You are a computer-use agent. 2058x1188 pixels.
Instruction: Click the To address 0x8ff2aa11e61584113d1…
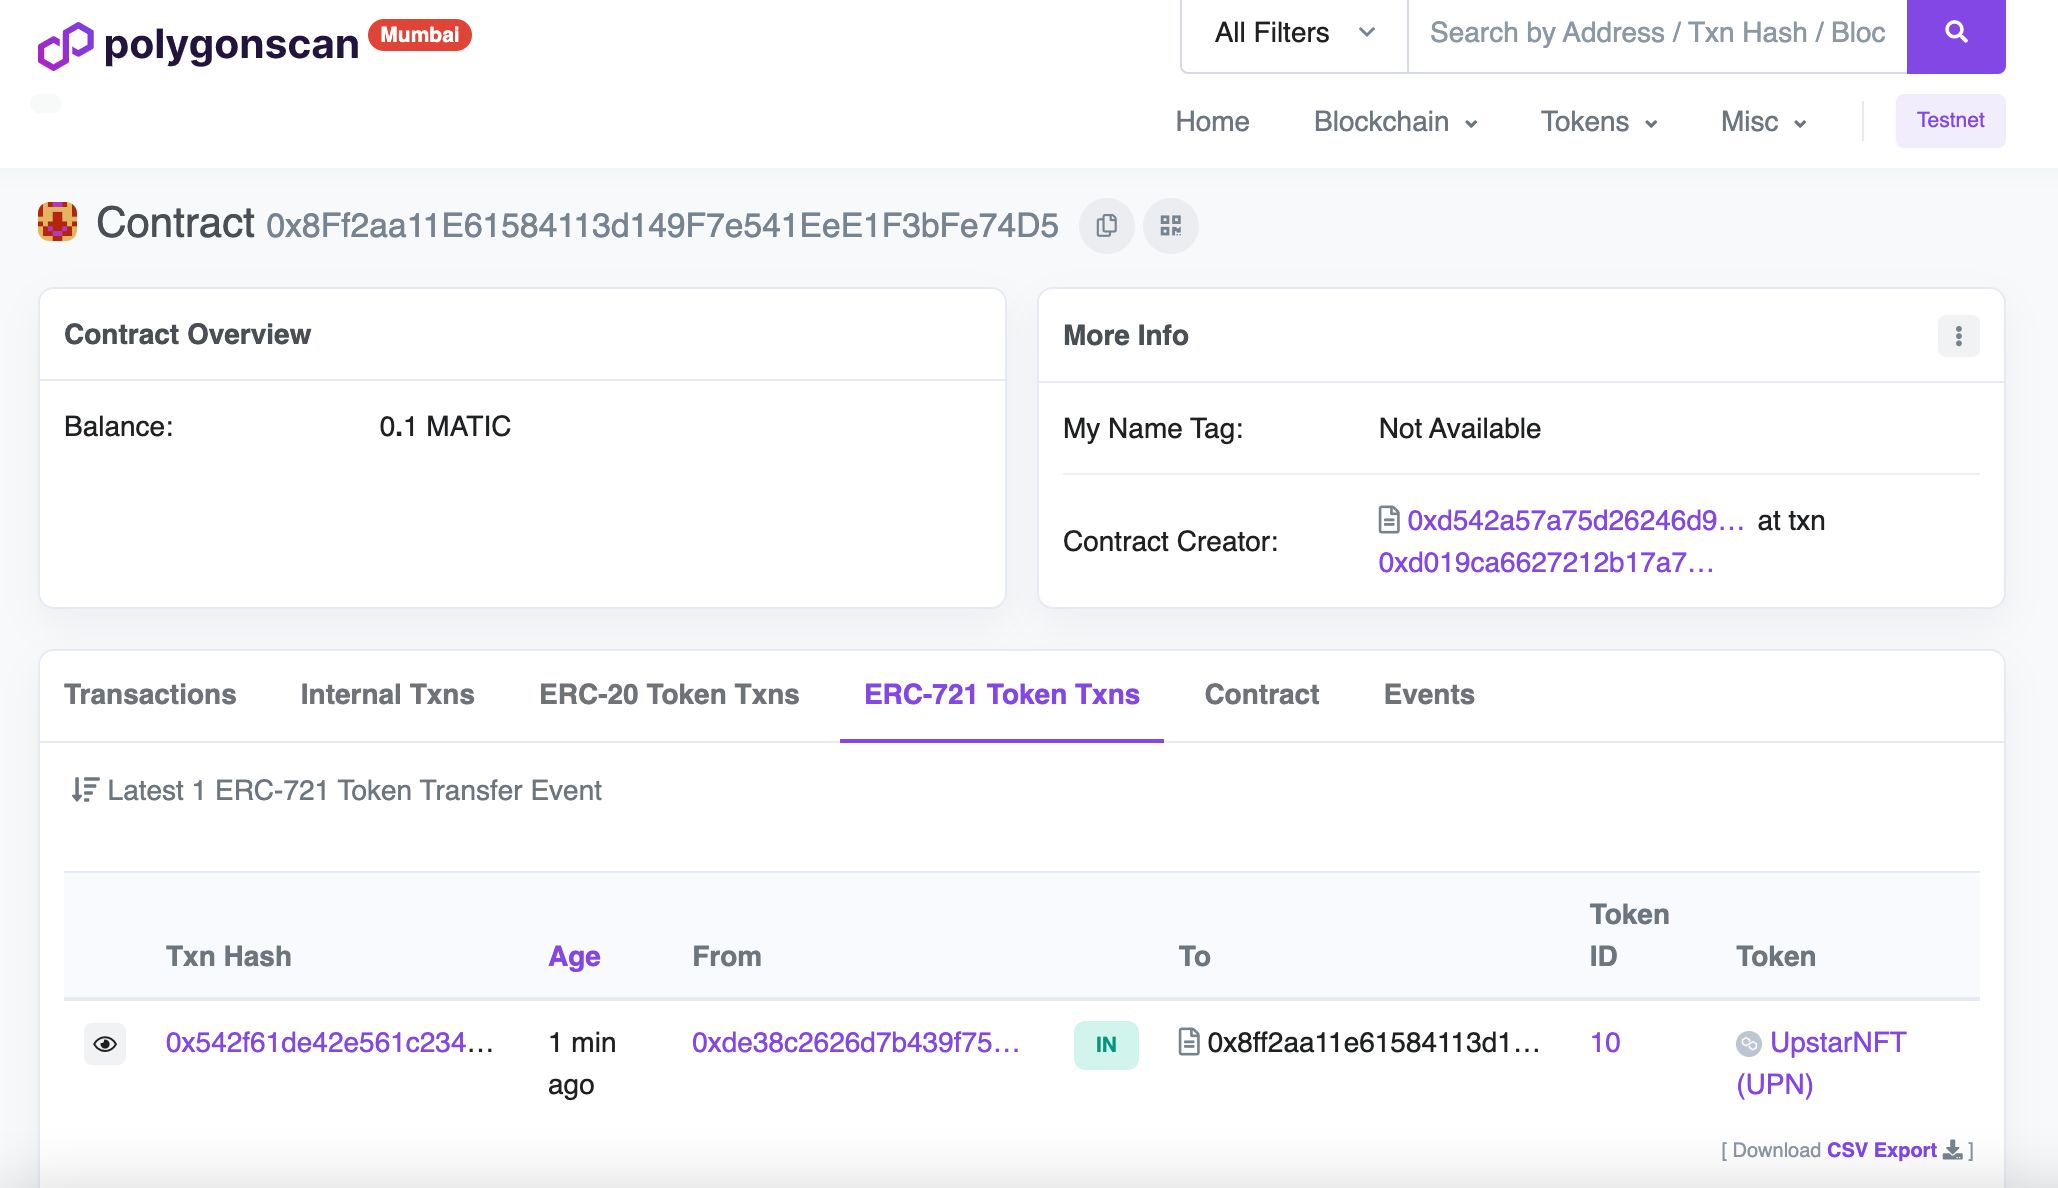(x=1373, y=1043)
